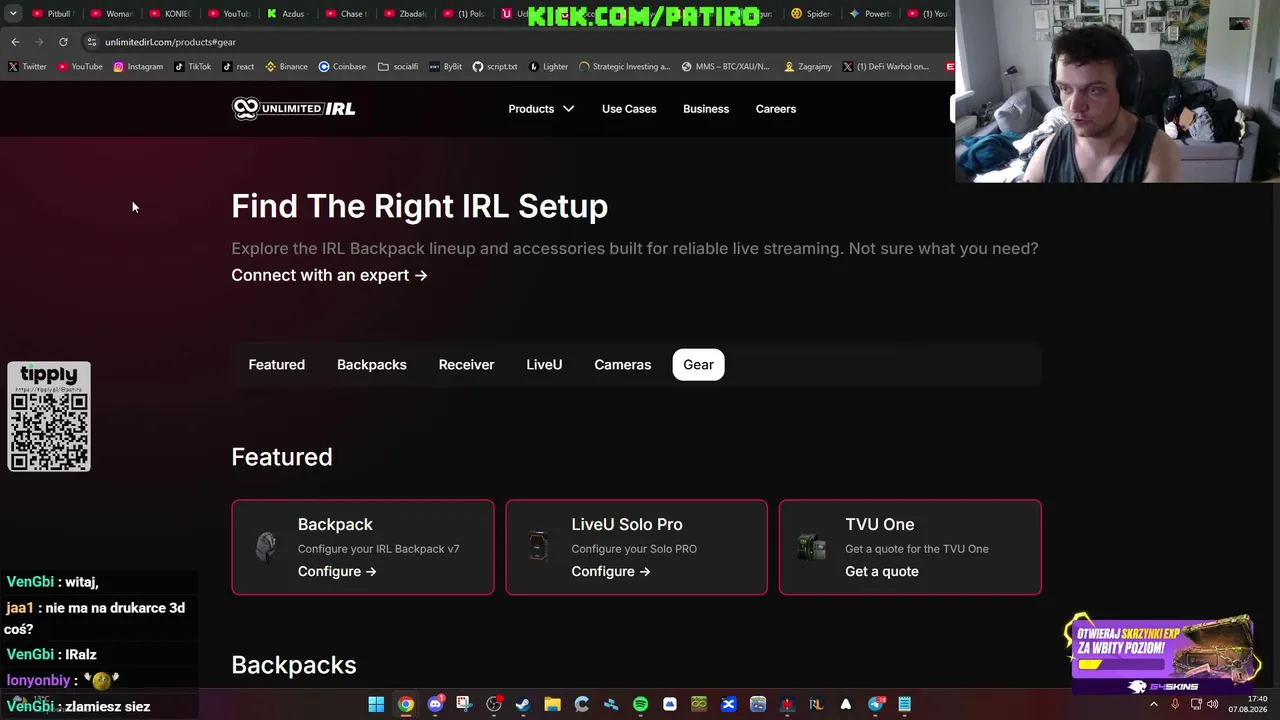Click the LiveU Solo Pro thumbnail
The image size is (1280, 720).
coord(539,546)
